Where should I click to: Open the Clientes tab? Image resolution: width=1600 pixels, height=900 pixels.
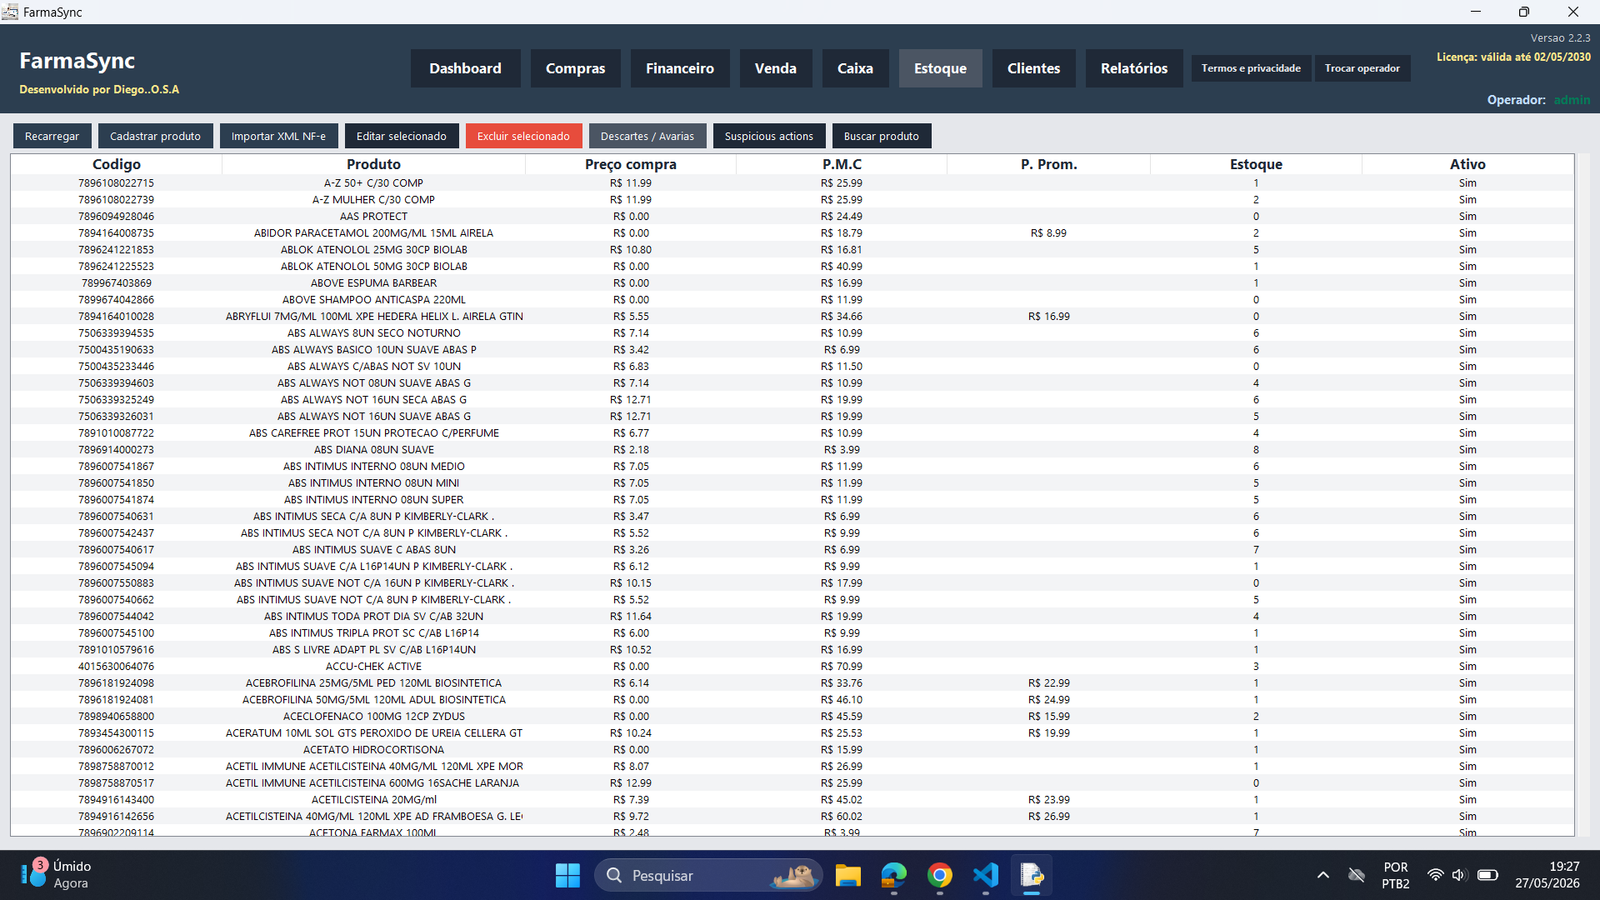click(x=1034, y=68)
